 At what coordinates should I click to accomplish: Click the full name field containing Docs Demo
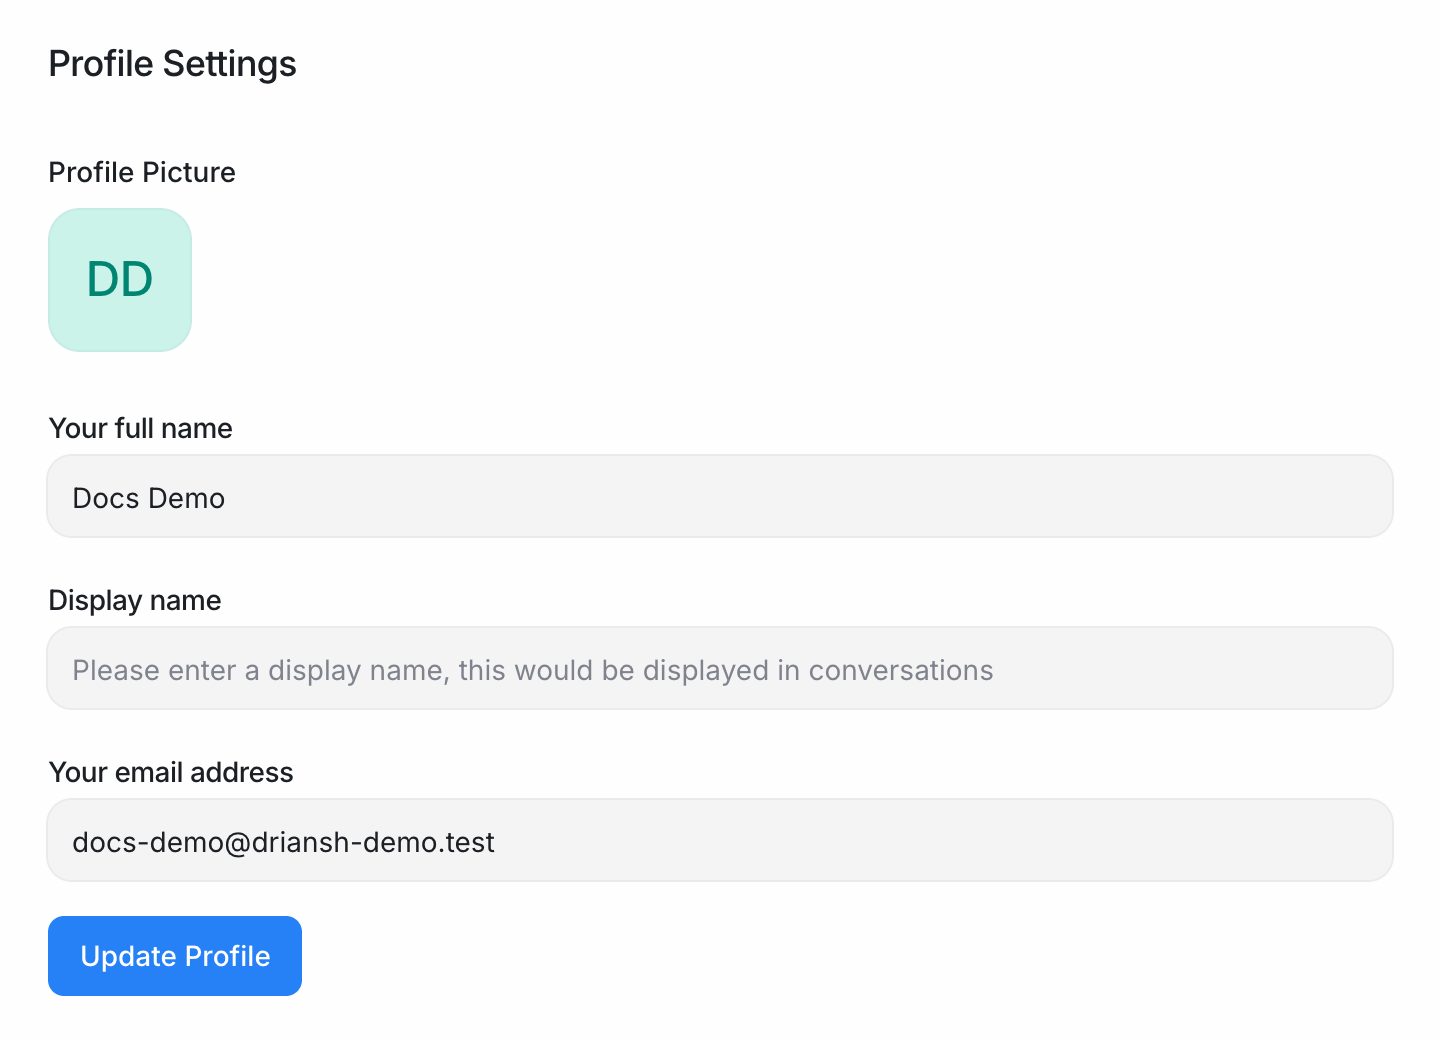pos(720,496)
